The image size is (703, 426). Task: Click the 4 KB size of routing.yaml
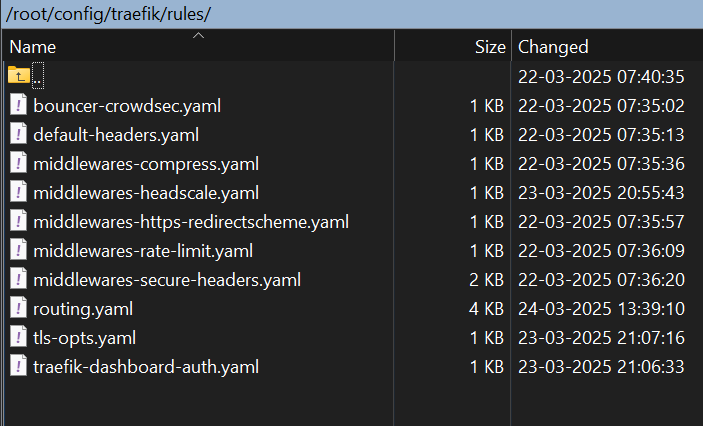click(x=486, y=309)
